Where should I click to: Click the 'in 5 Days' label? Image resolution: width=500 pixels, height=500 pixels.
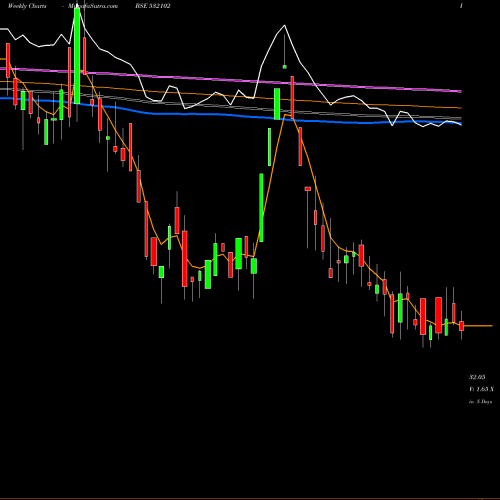[481, 402]
